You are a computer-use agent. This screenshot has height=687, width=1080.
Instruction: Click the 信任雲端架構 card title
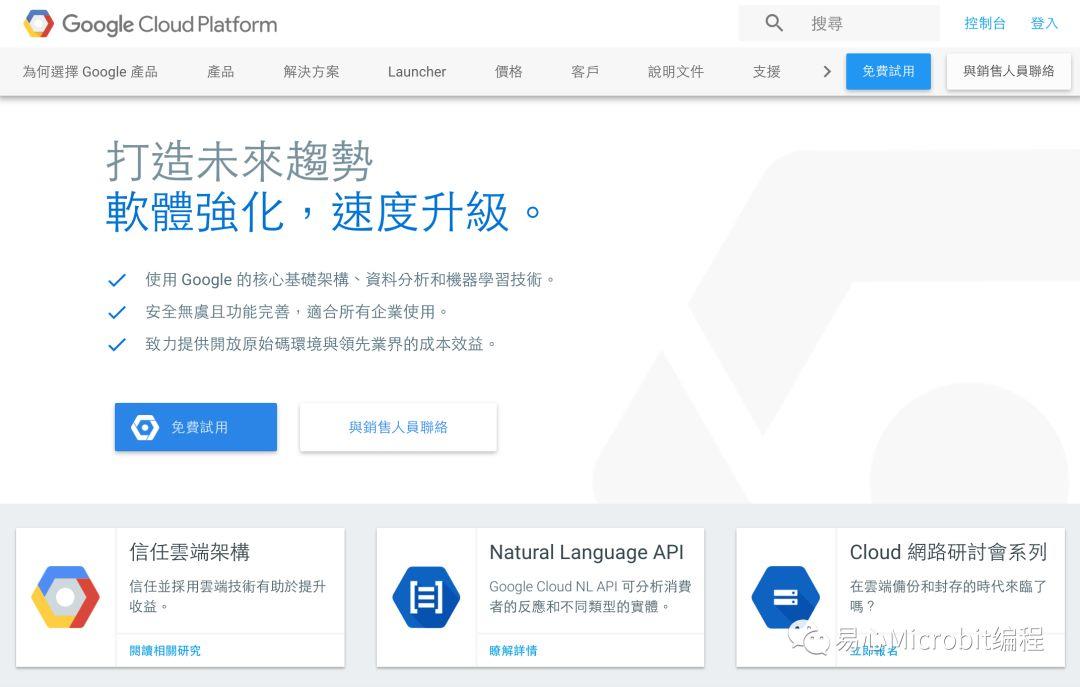coord(189,552)
